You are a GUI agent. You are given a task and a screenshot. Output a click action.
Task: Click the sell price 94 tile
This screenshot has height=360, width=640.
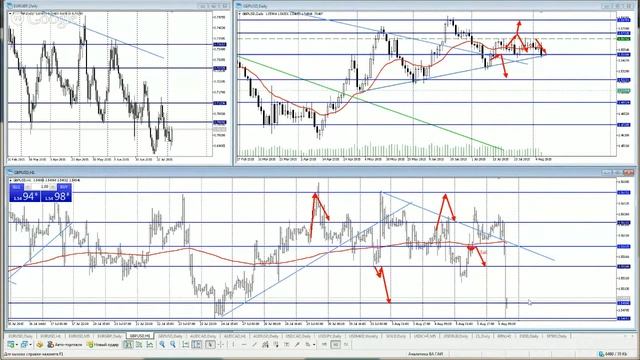click(x=25, y=196)
